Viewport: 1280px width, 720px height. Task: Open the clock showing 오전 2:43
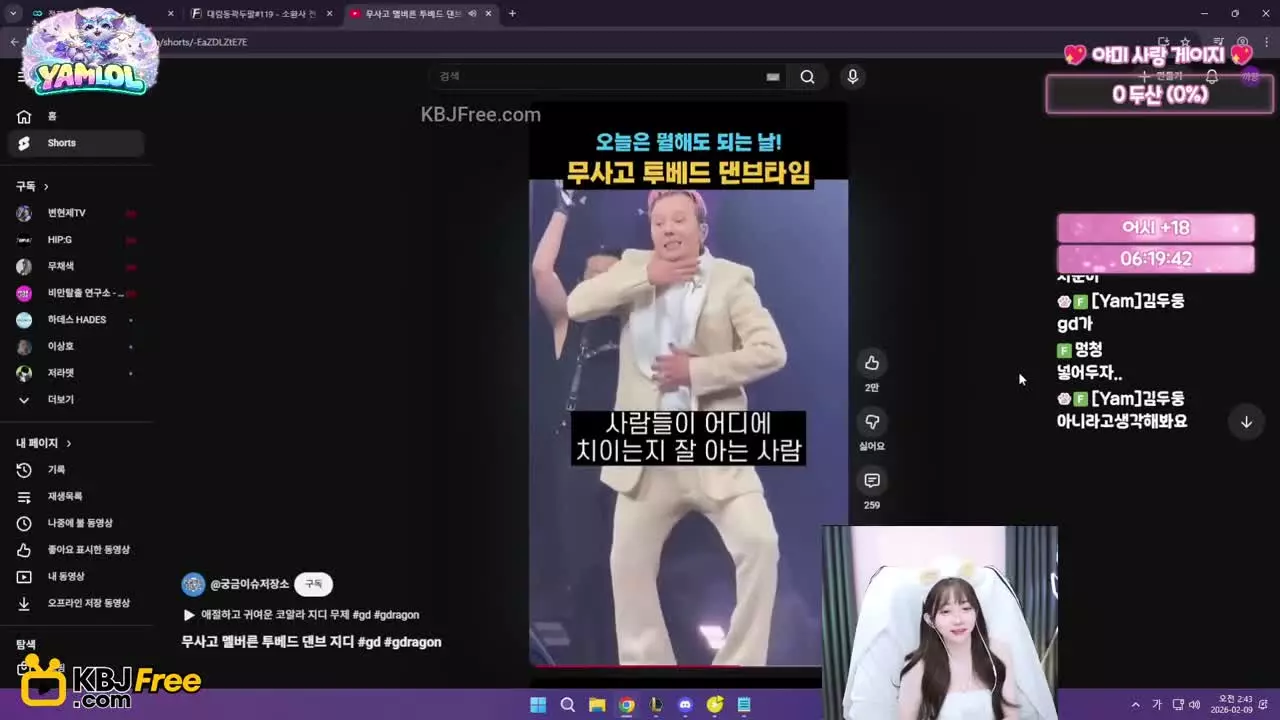1230,705
